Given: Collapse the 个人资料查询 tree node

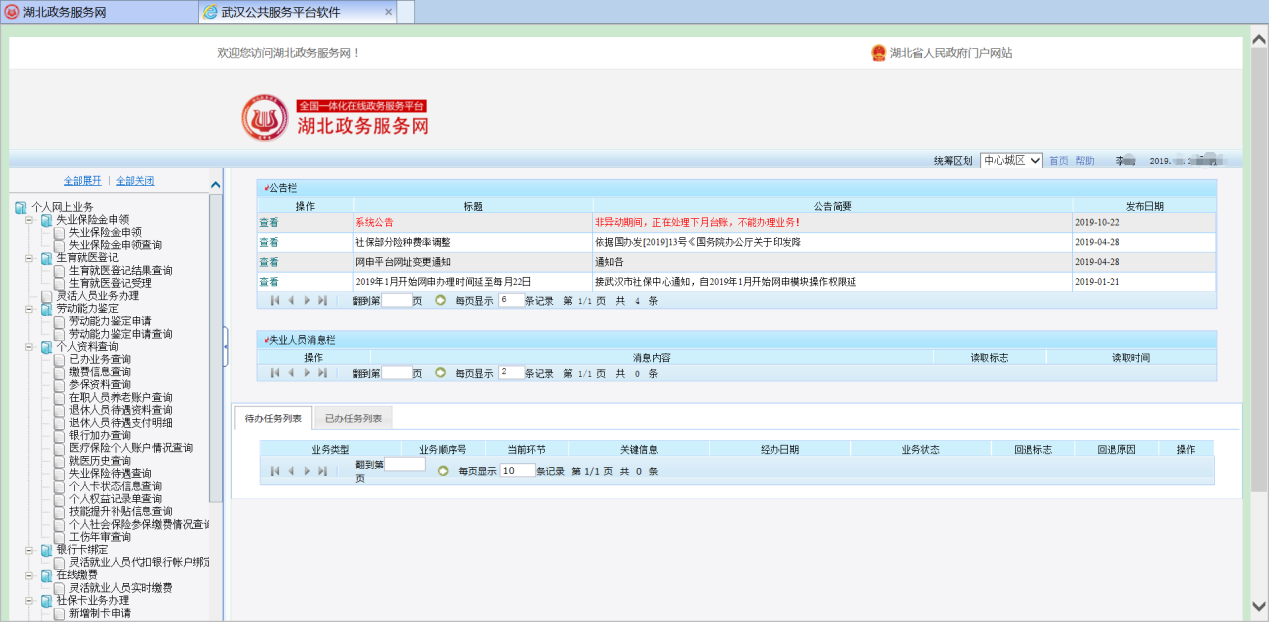Looking at the screenshot, I should pyautogui.click(x=29, y=347).
